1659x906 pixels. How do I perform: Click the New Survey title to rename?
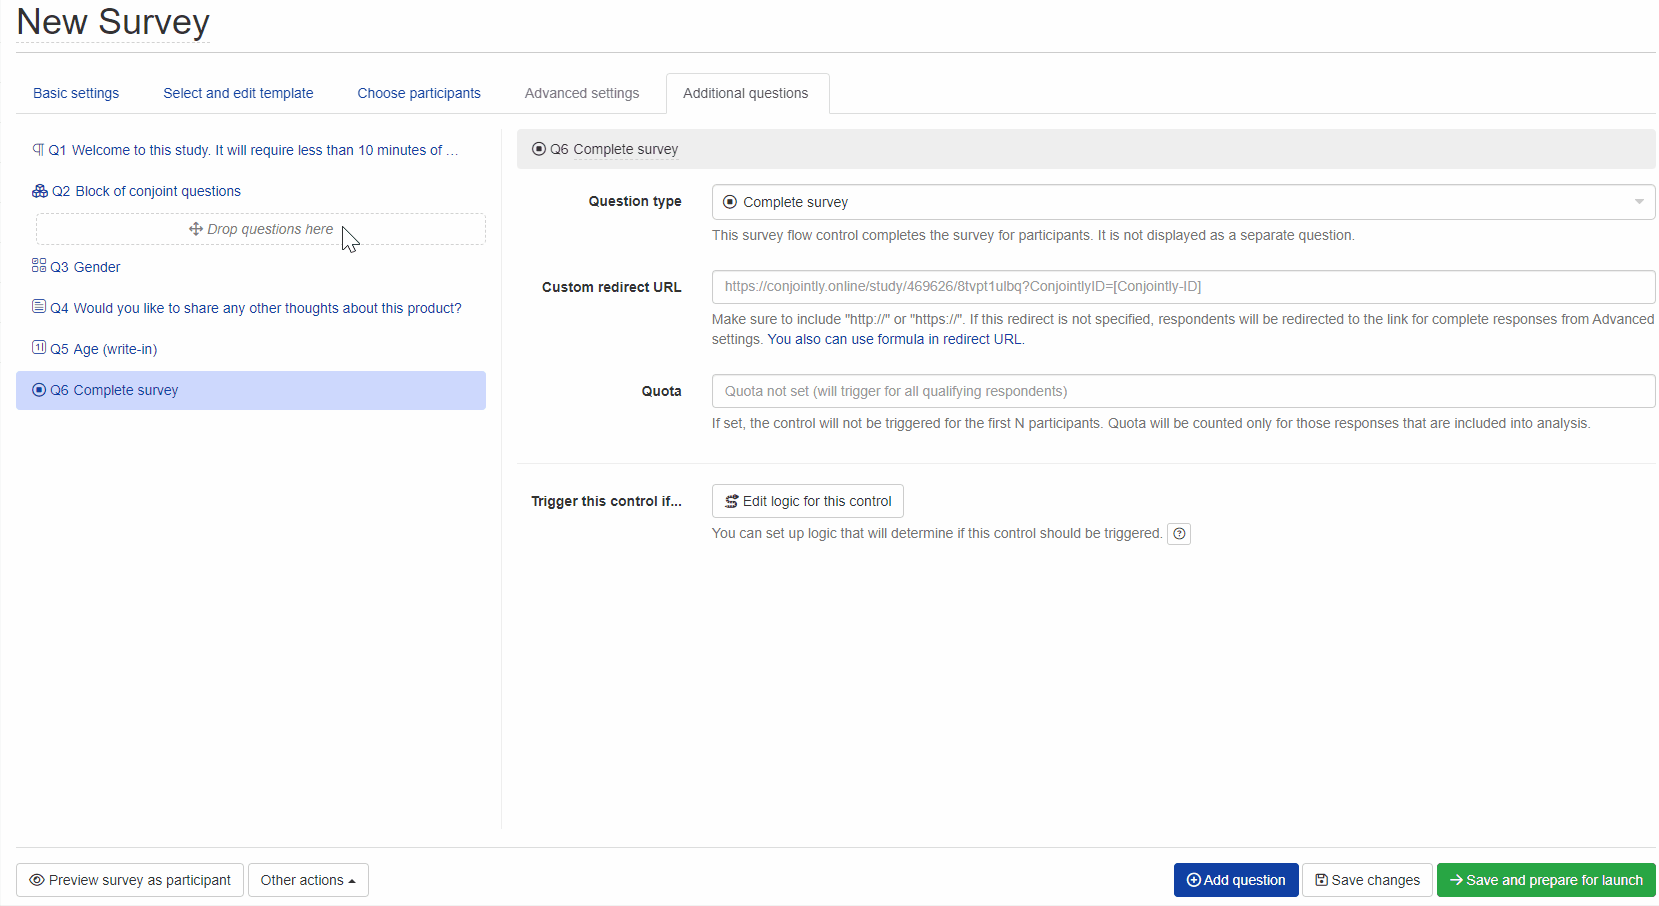click(x=113, y=22)
